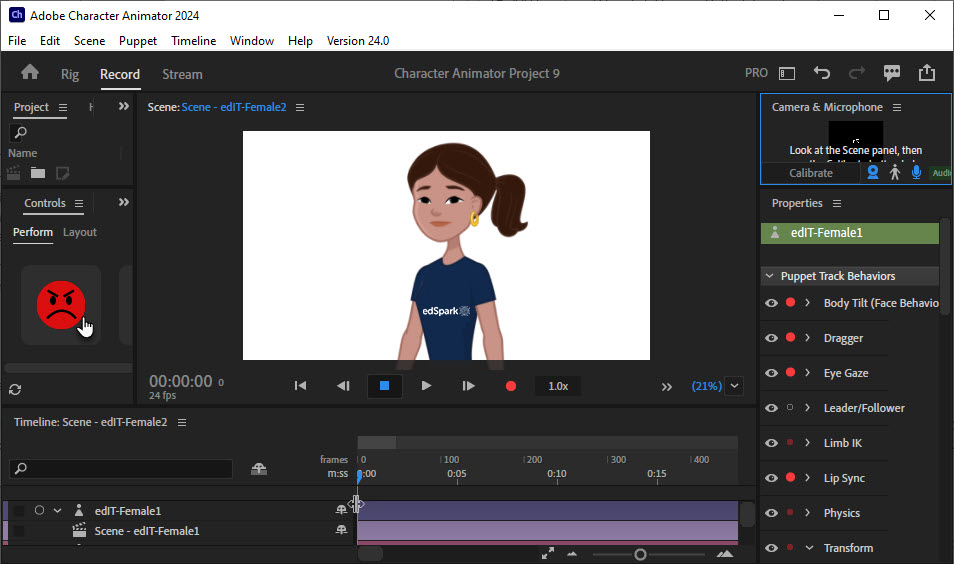954x564 pixels.
Task: Toggle the solo circle on the edIT-Female1 track
Action: click(x=40, y=510)
